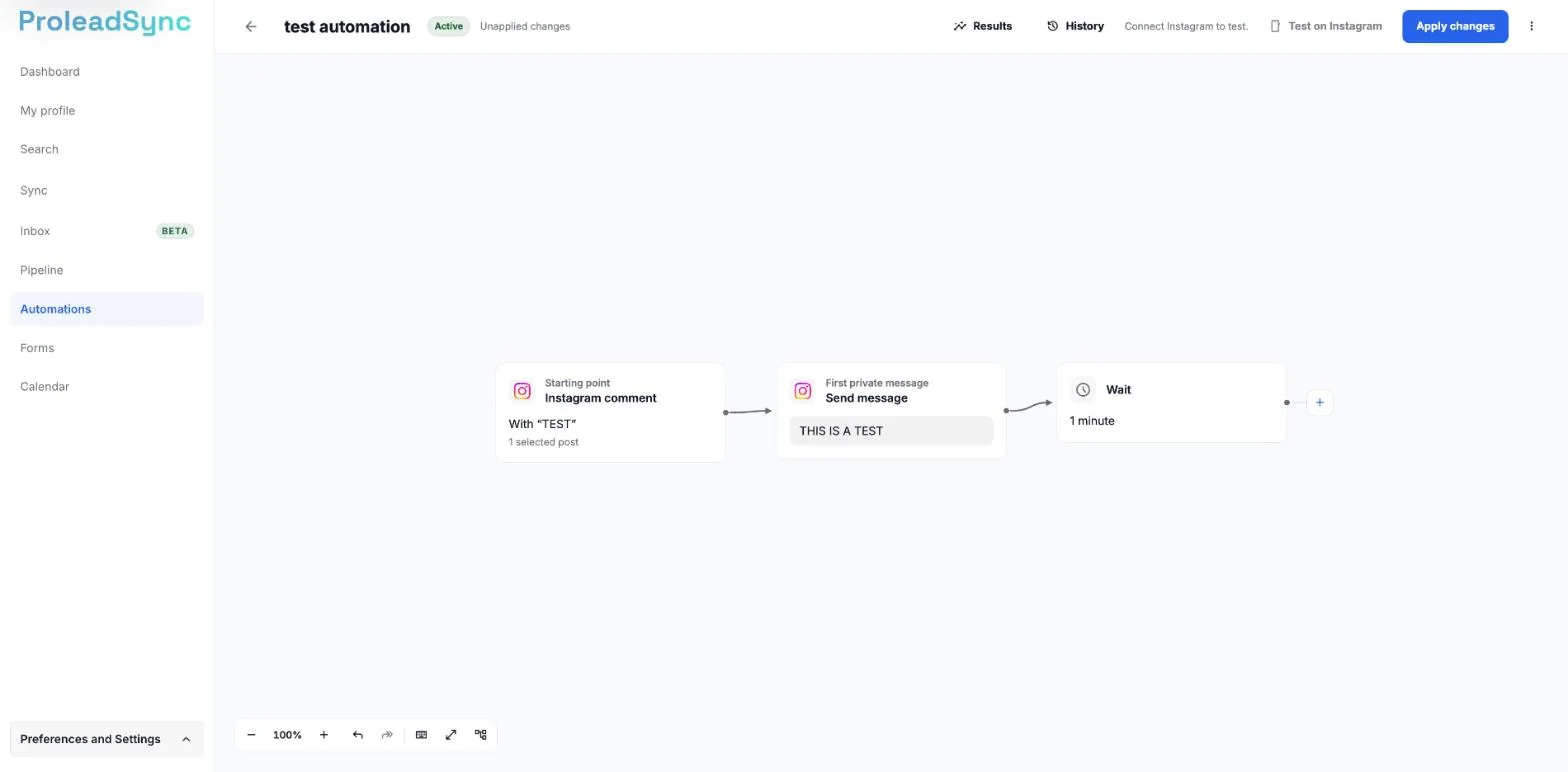Fit the flow to screen with expand arrows

451,735
